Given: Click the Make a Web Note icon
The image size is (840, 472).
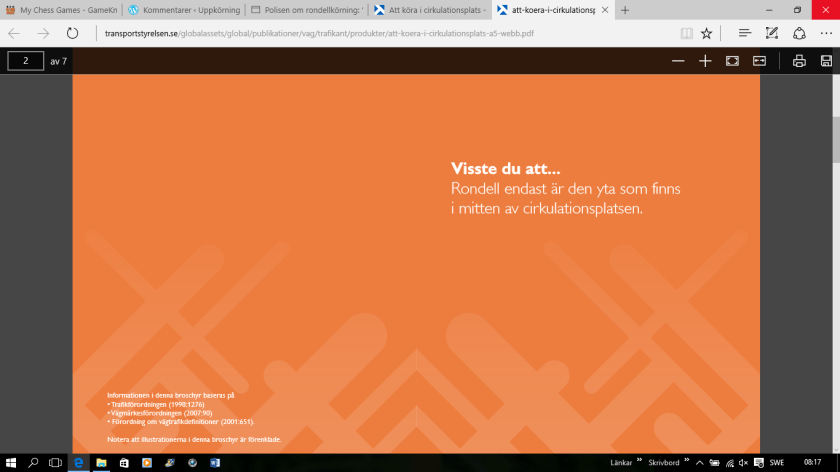Looking at the screenshot, I should tap(771, 33).
